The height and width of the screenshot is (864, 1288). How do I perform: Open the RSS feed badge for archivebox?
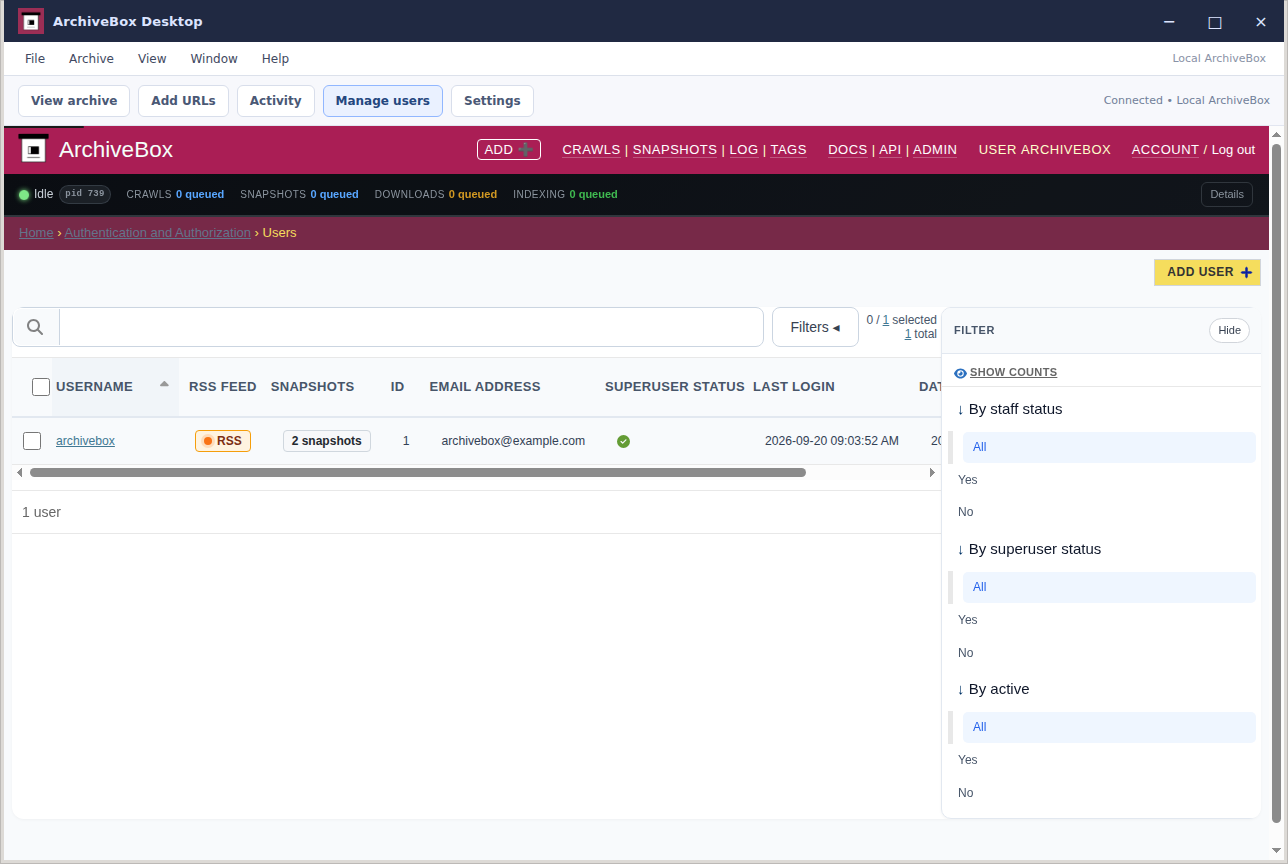222,441
